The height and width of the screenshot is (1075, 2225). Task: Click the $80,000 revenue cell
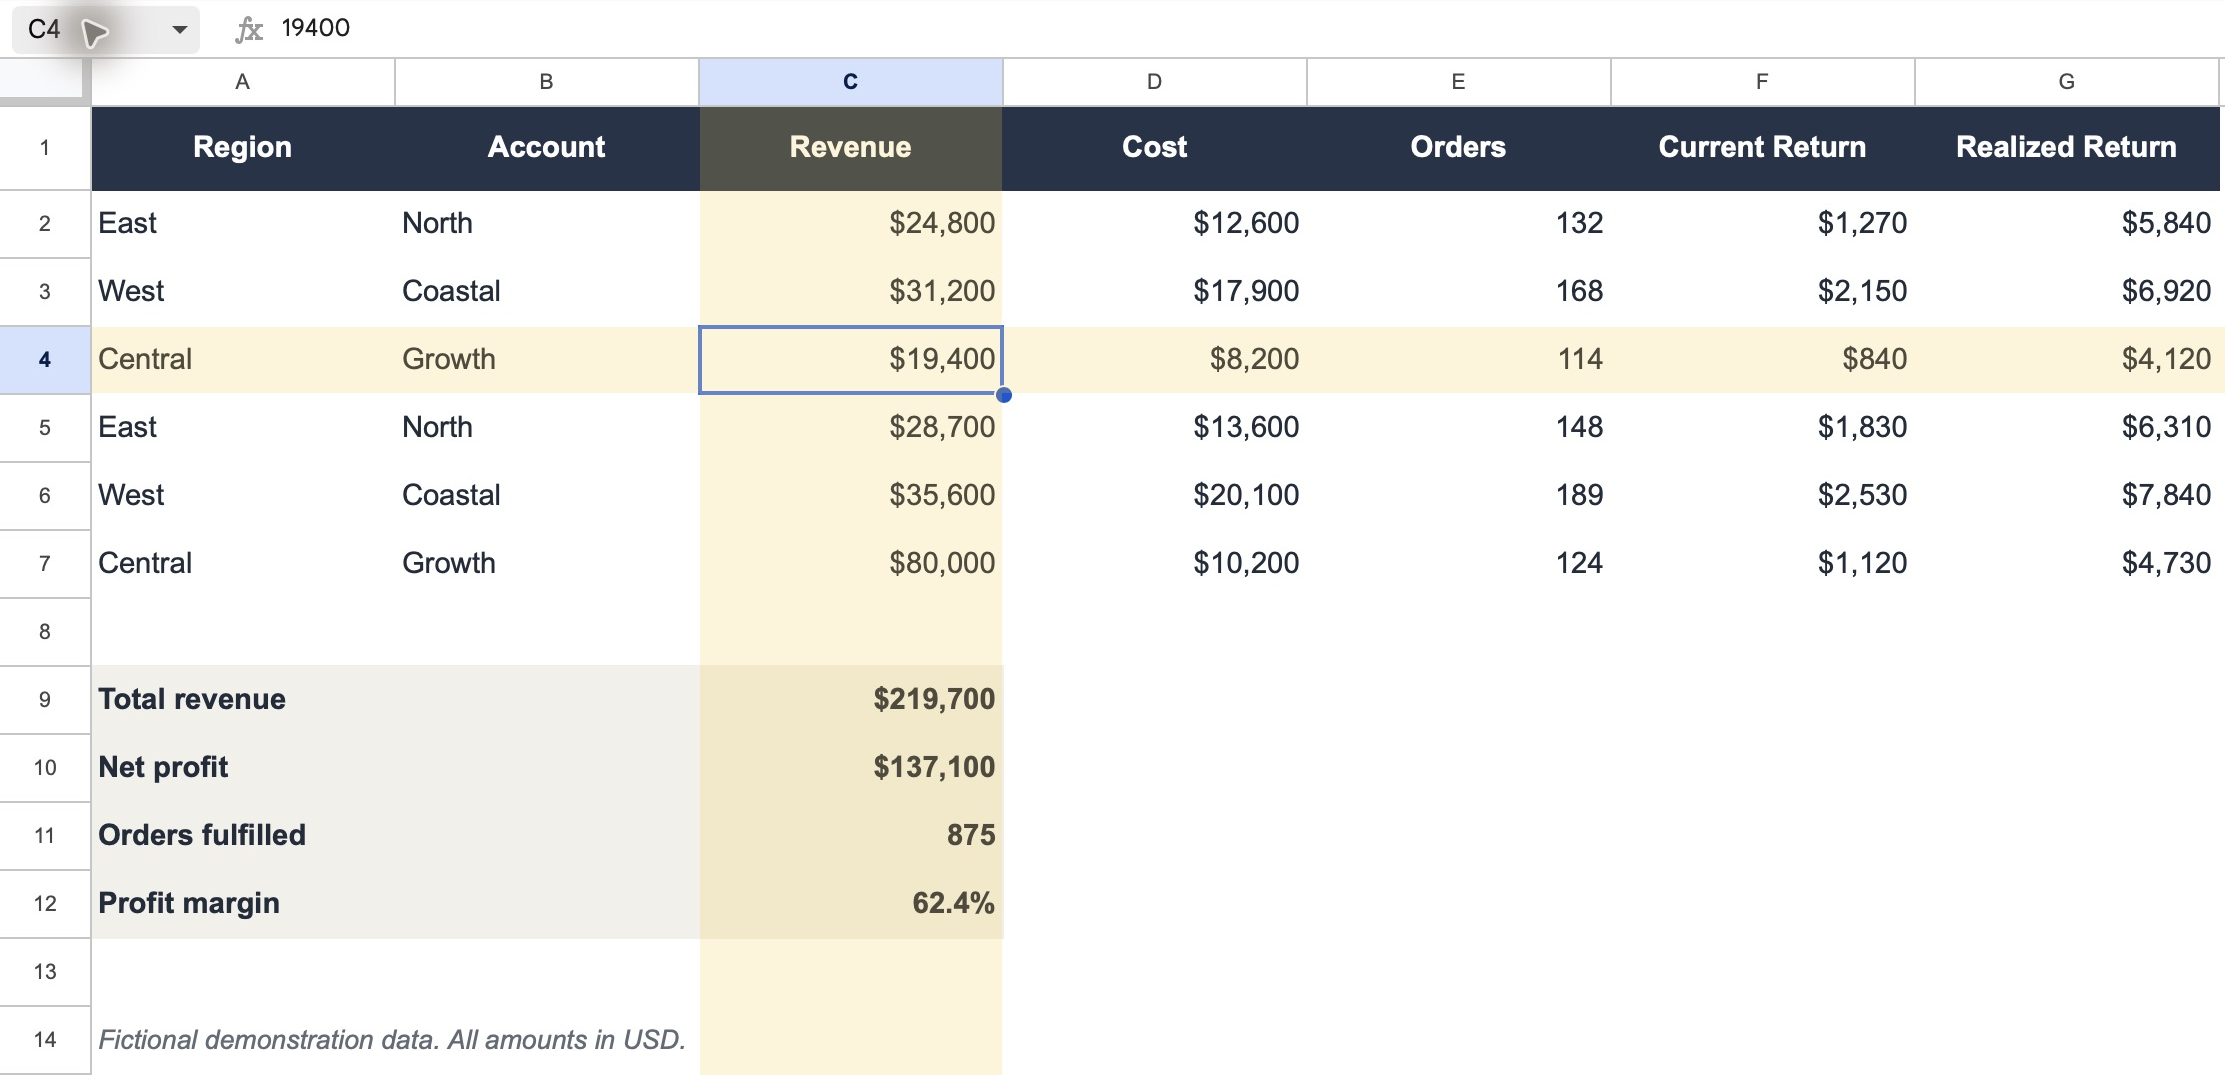coord(851,563)
